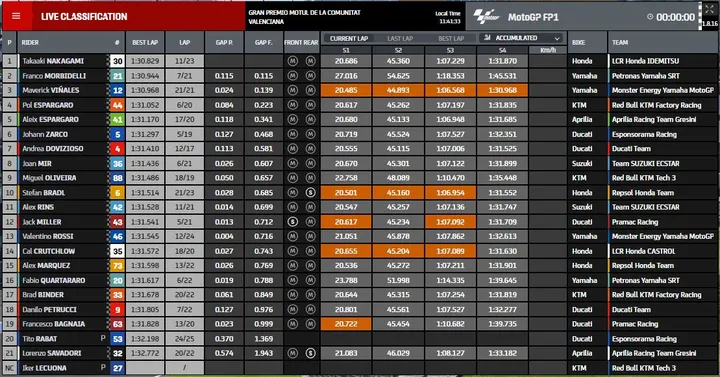Click Rabat's pit status P indicator
Screen dimensions: 720x377
pos(103,338)
